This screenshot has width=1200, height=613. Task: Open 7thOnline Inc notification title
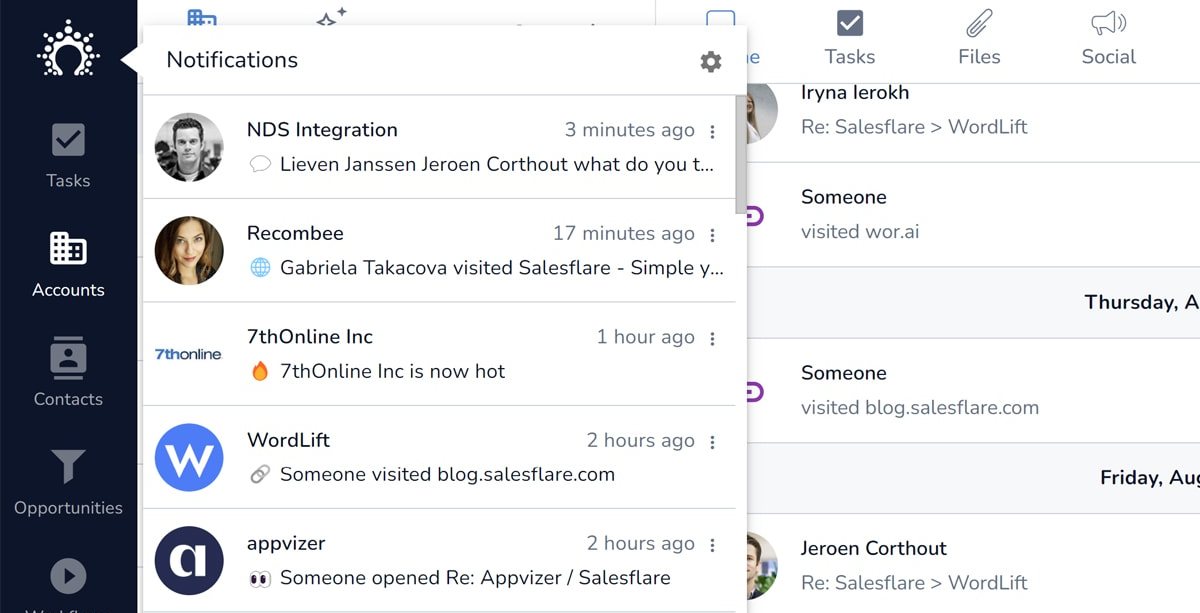point(310,337)
